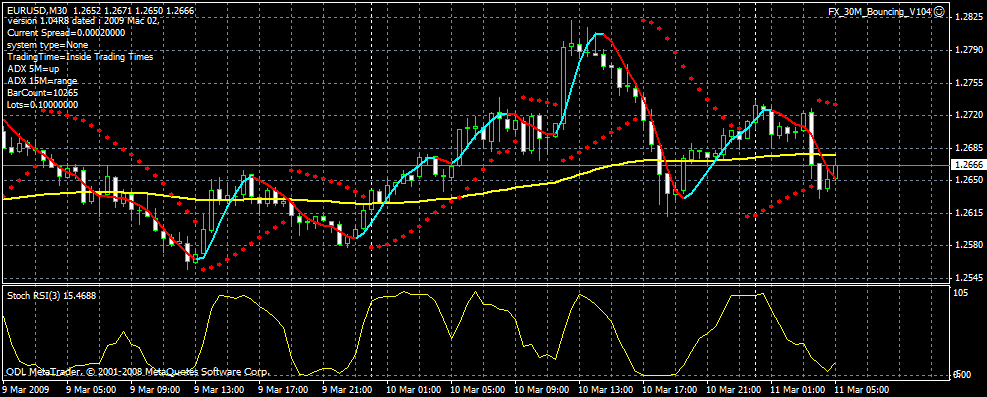Select the EURUSD,M30 chart title text
Screen dimensions: 987x397
point(37,11)
